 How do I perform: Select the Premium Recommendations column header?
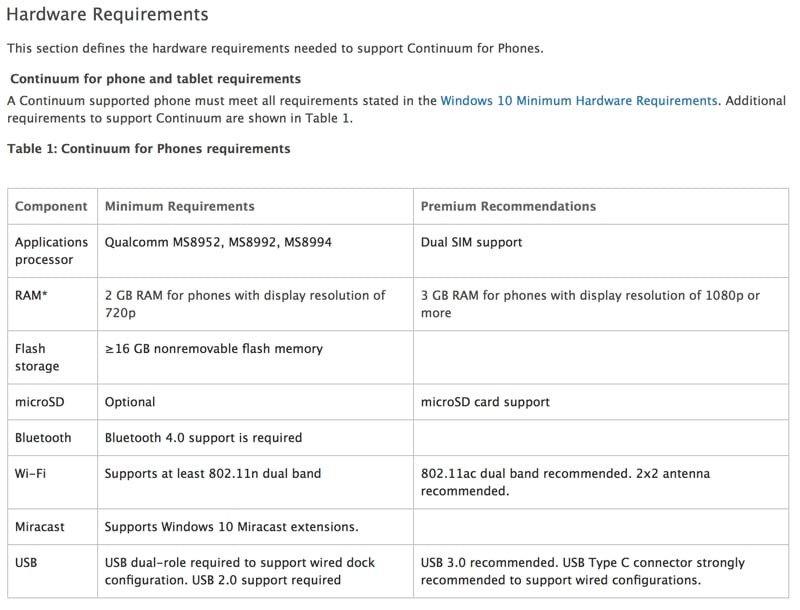[508, 206]
